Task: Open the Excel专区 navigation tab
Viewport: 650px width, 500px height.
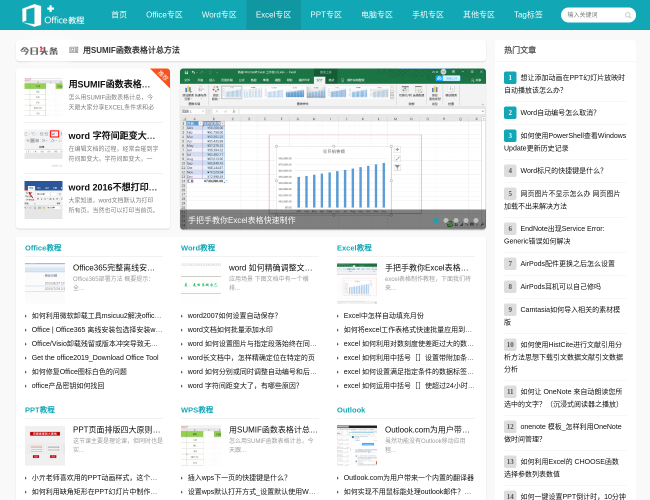Action: [273, 15]
